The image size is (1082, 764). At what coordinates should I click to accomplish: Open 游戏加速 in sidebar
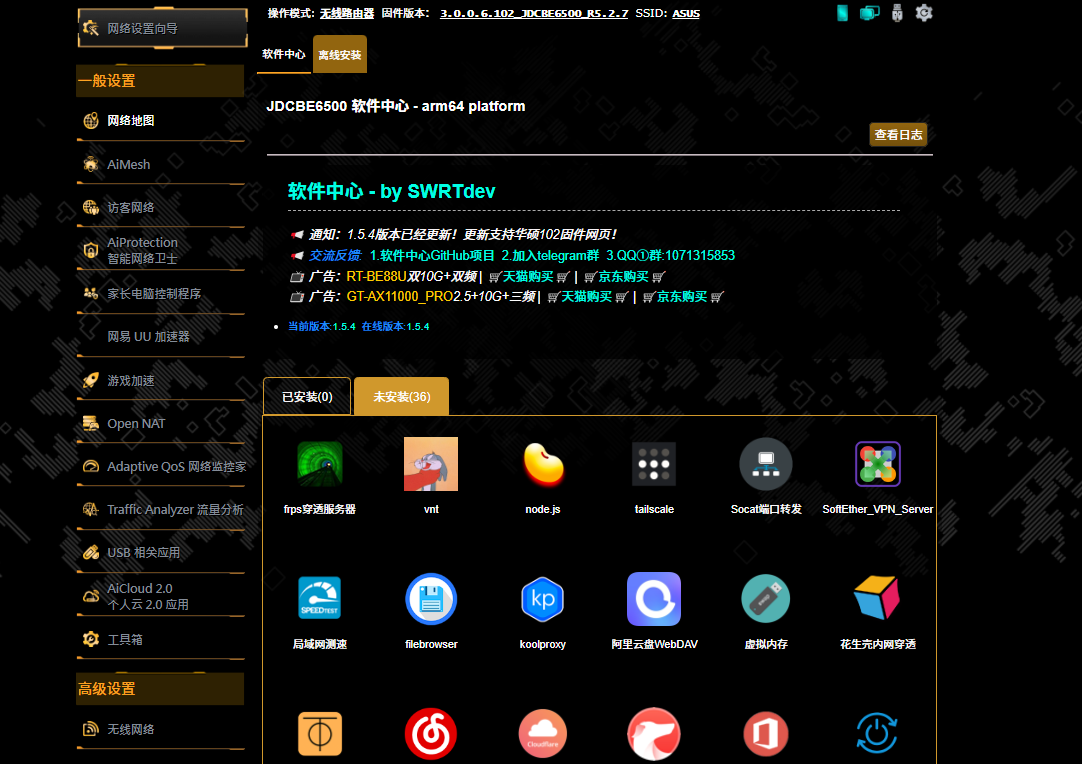pos(161,380)
